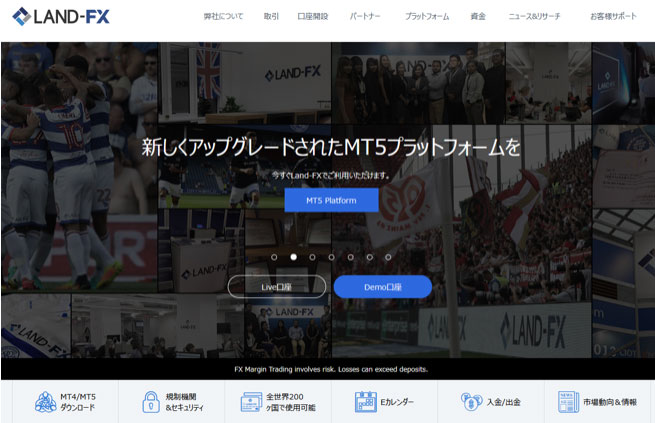Click the padlock security icon

coord(151,402)
